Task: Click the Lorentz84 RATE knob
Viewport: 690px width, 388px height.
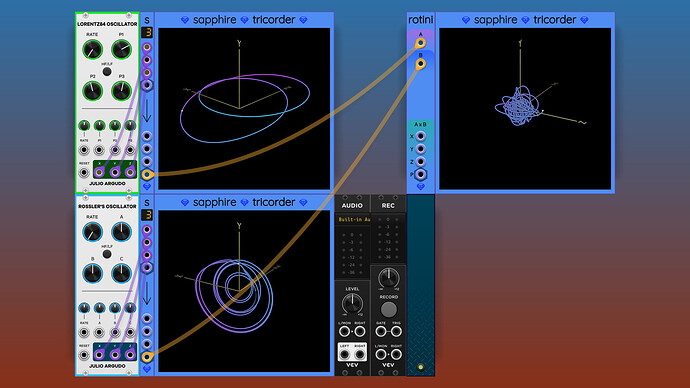Action: point(92,50)
